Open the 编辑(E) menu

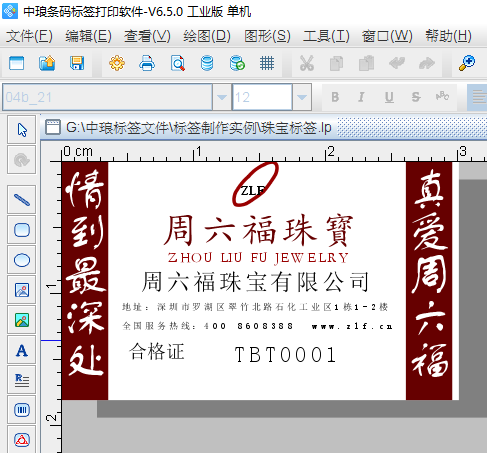pos(88,36)
